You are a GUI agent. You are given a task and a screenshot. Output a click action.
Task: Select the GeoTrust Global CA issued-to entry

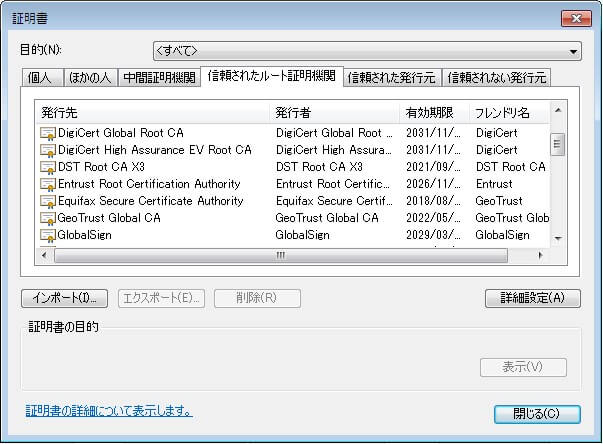[109, 218]
